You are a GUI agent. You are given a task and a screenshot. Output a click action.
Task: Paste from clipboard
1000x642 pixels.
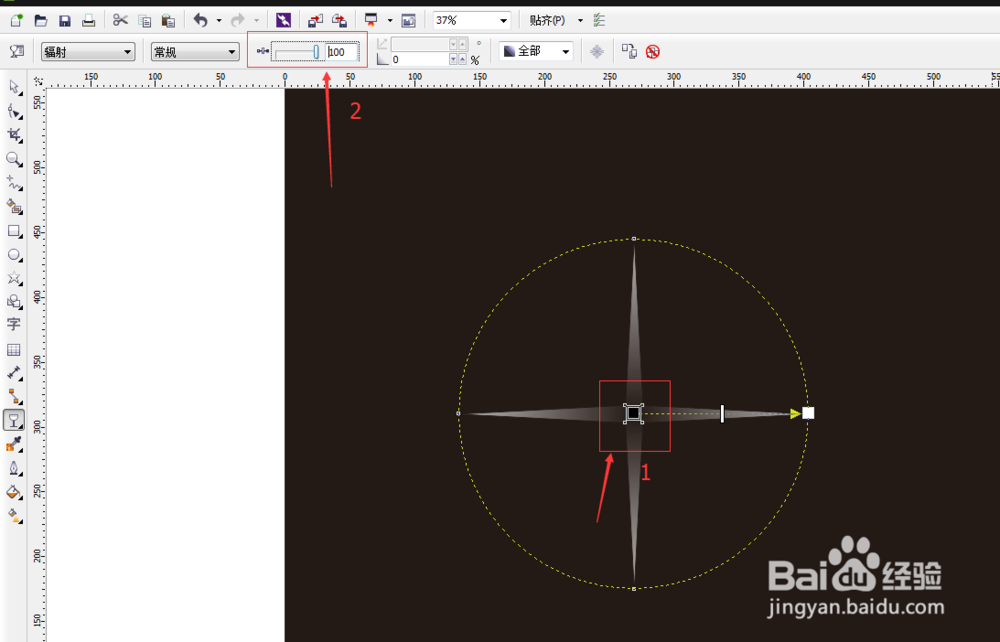(x=168, y=21)
